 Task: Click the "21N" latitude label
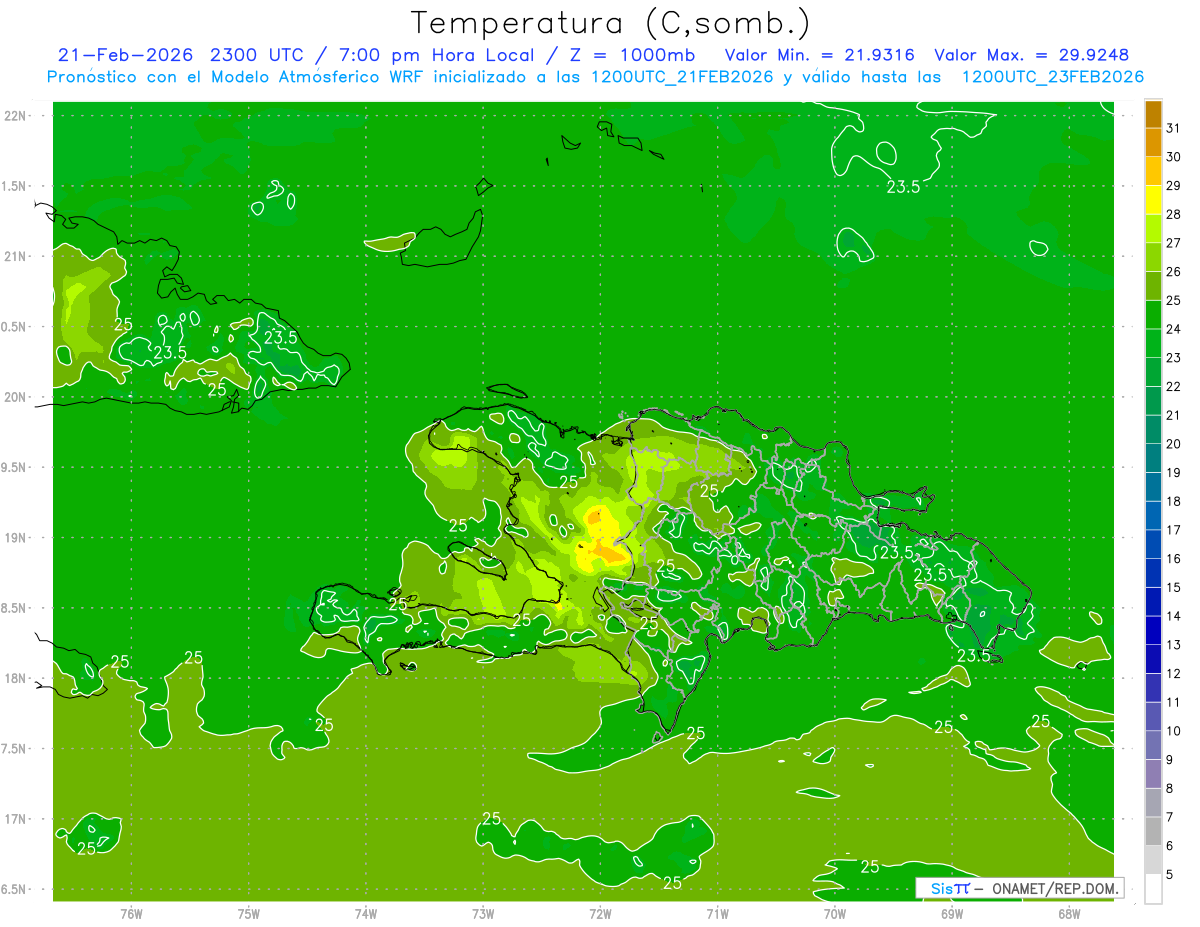click(x=15, y=256)
